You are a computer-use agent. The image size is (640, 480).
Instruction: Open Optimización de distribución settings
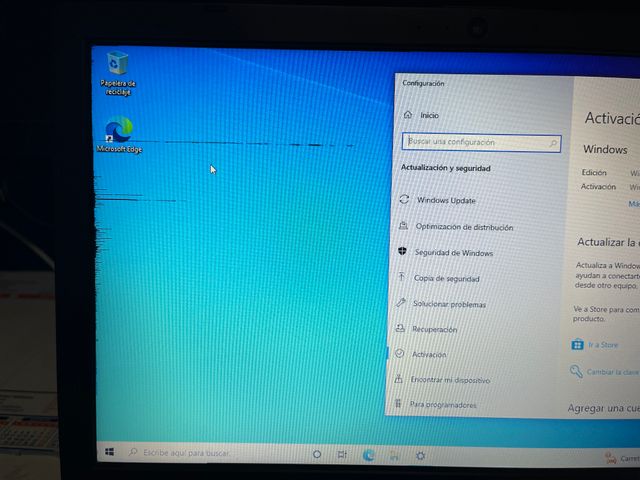[464, 227]
